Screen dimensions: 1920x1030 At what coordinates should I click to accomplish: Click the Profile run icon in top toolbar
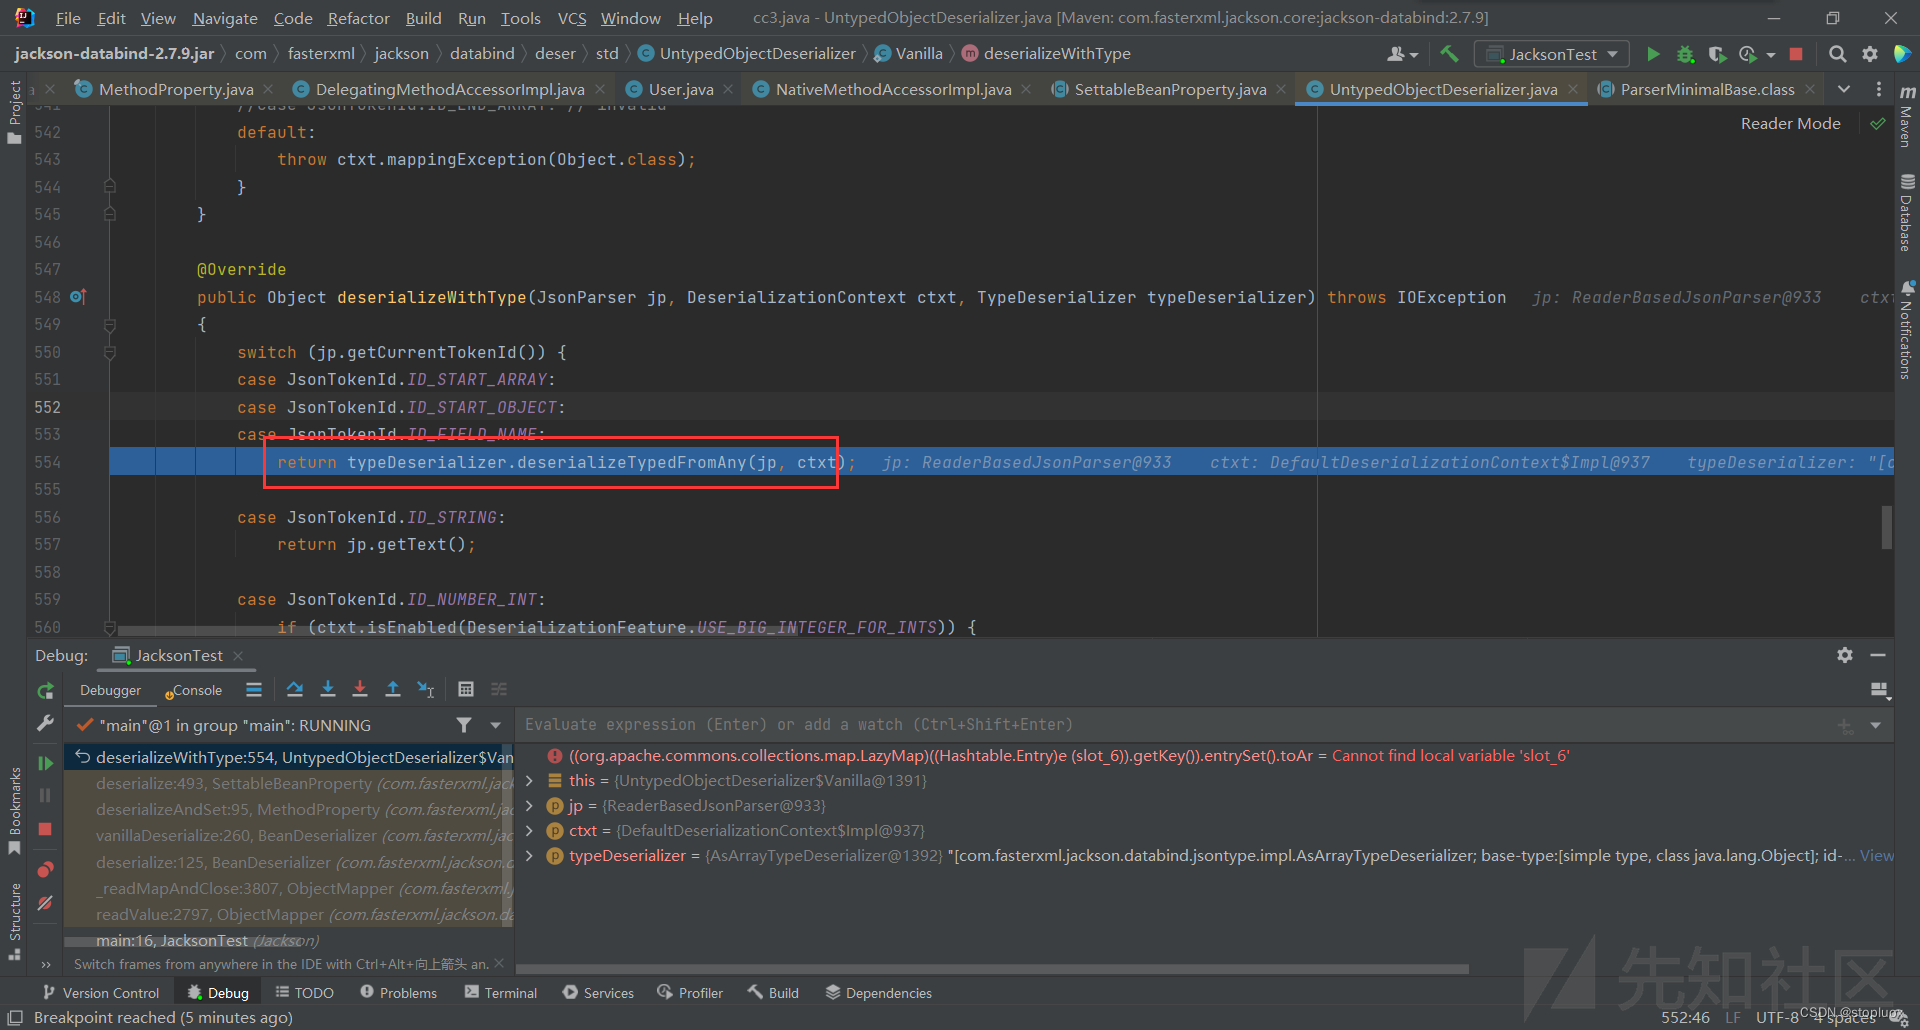1748,54
